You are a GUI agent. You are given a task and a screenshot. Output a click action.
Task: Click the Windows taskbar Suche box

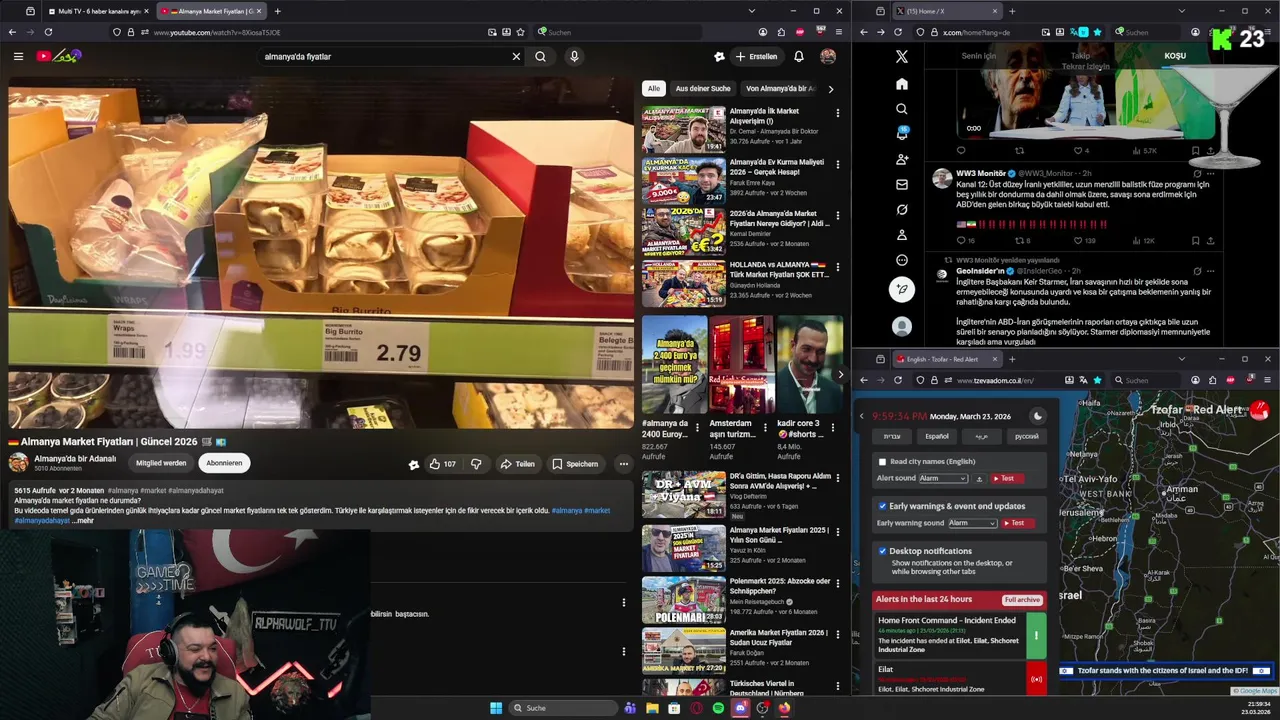[563, 708]
